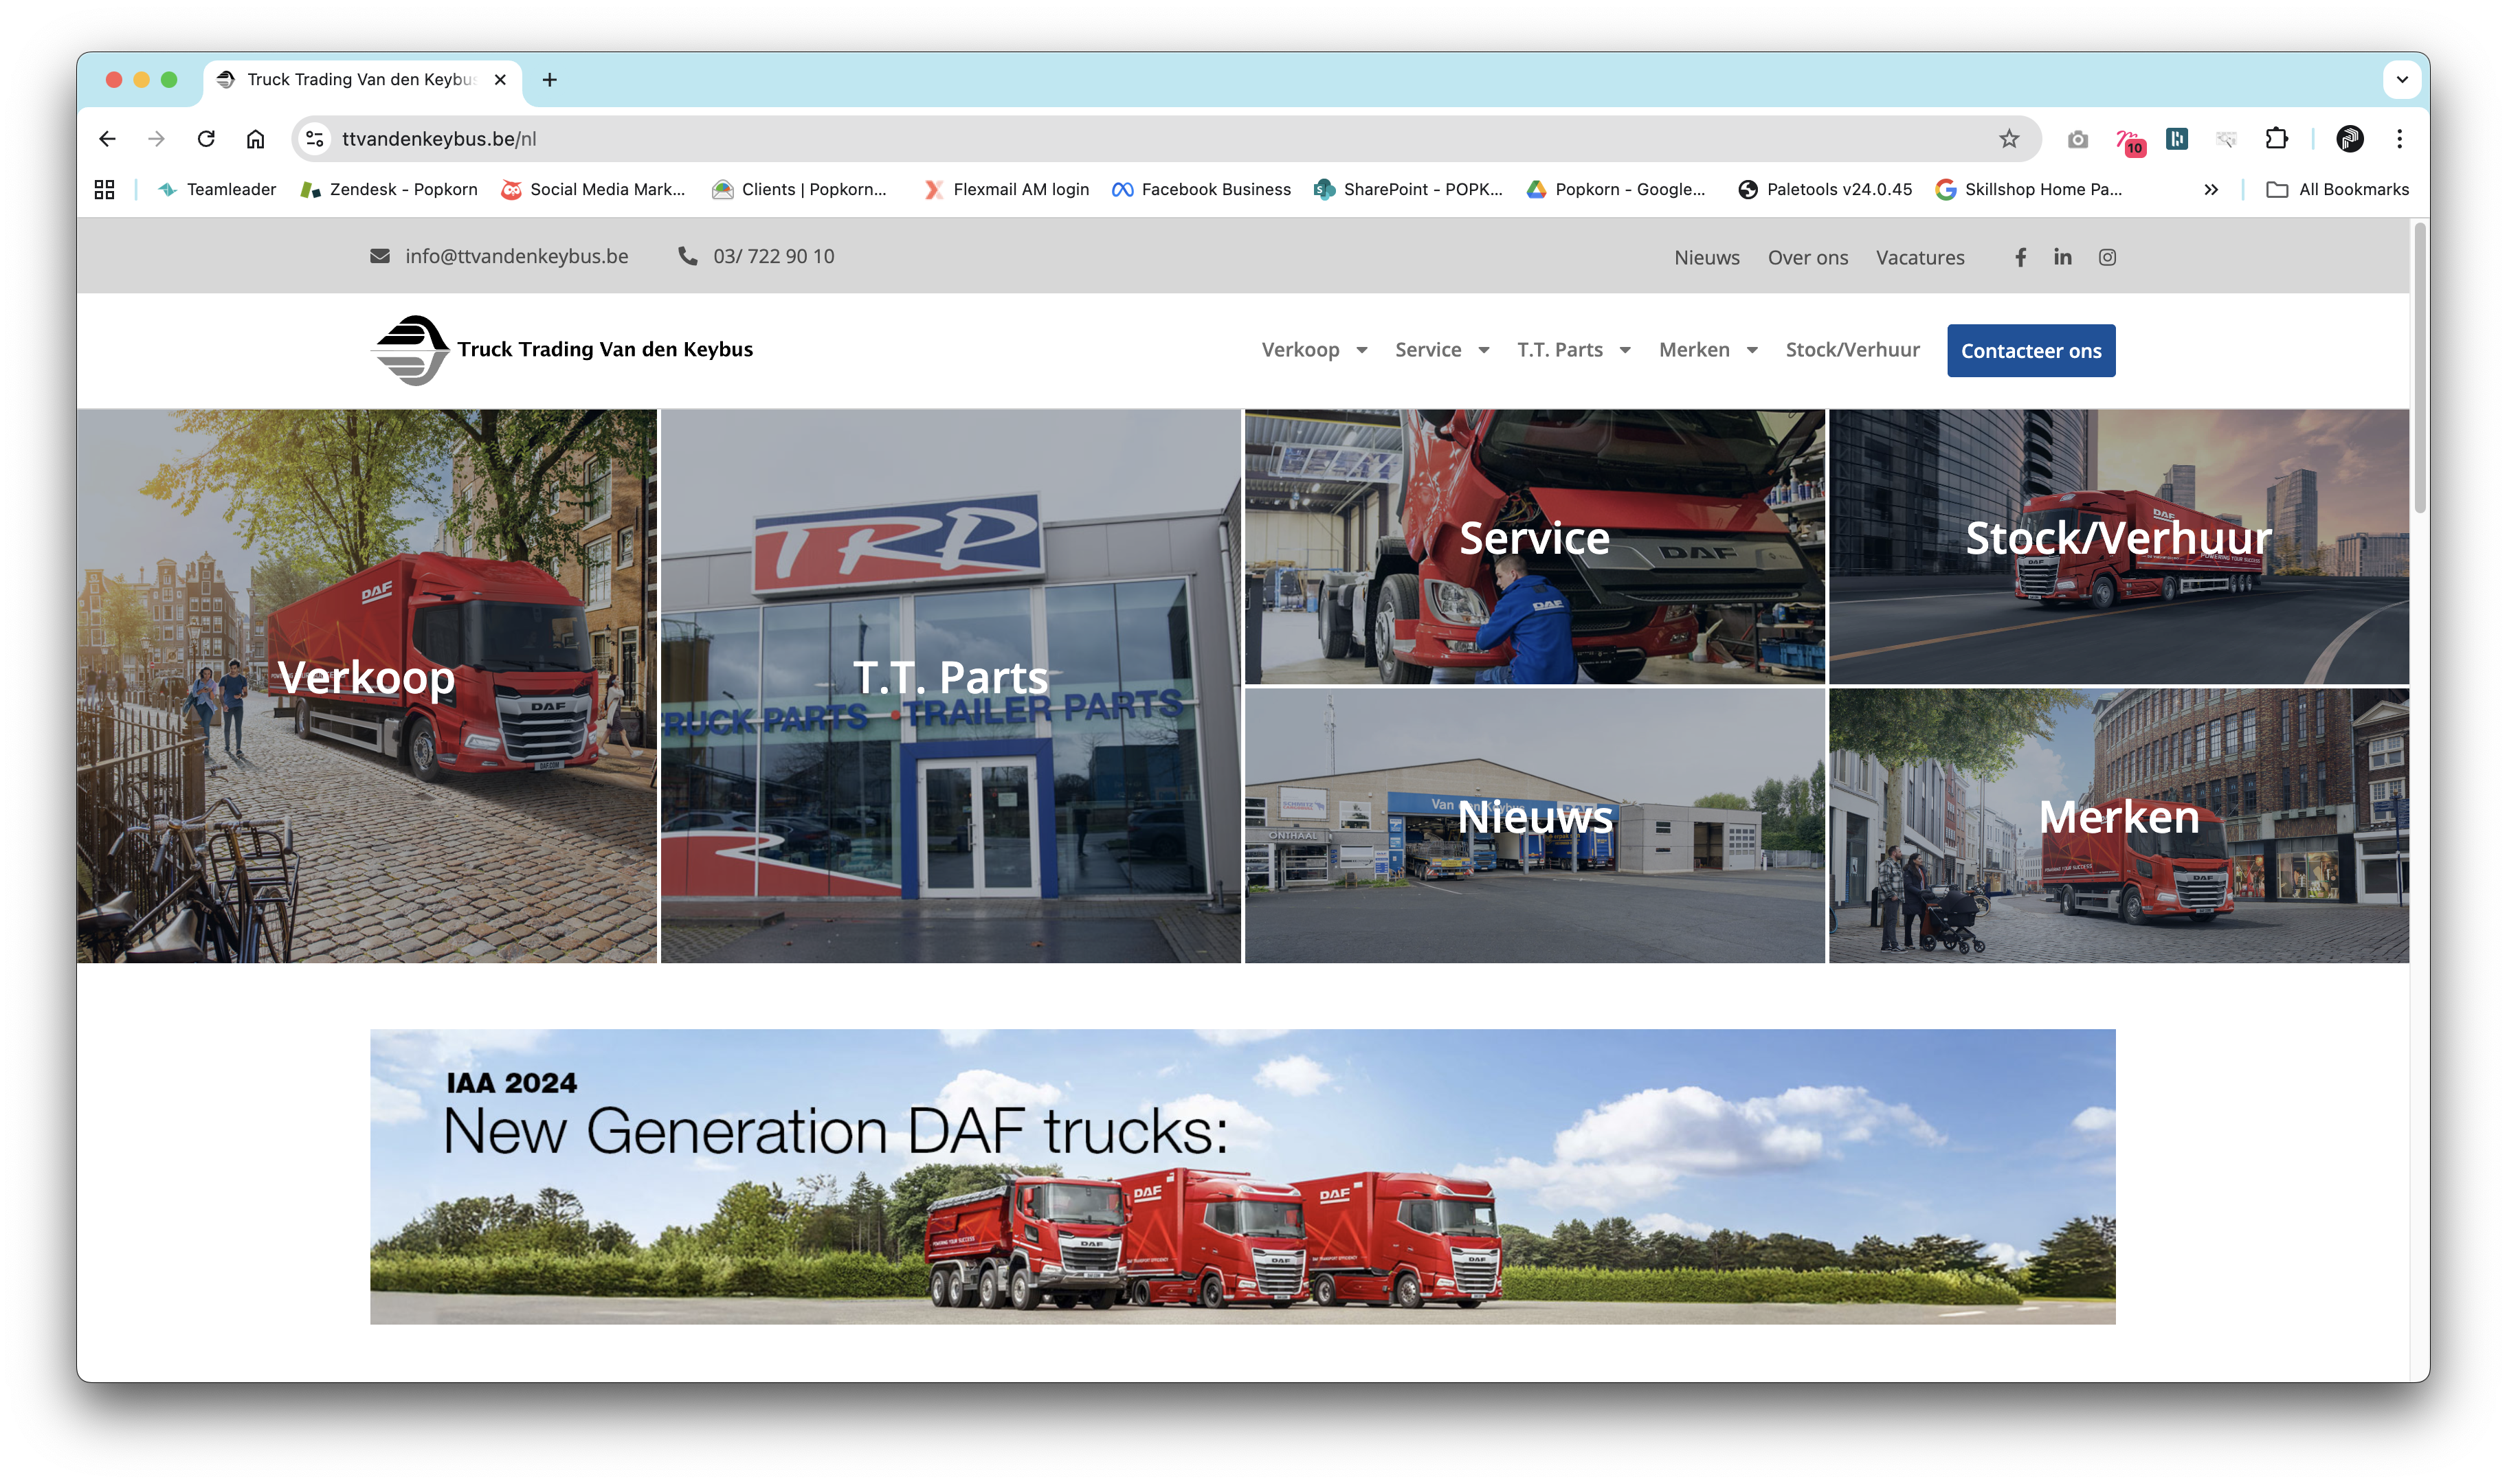Image resolution: width=2507 pixels, height=1484 pixels.
Task: Open the Verkoop image tile
Action: tap(367, 686)
